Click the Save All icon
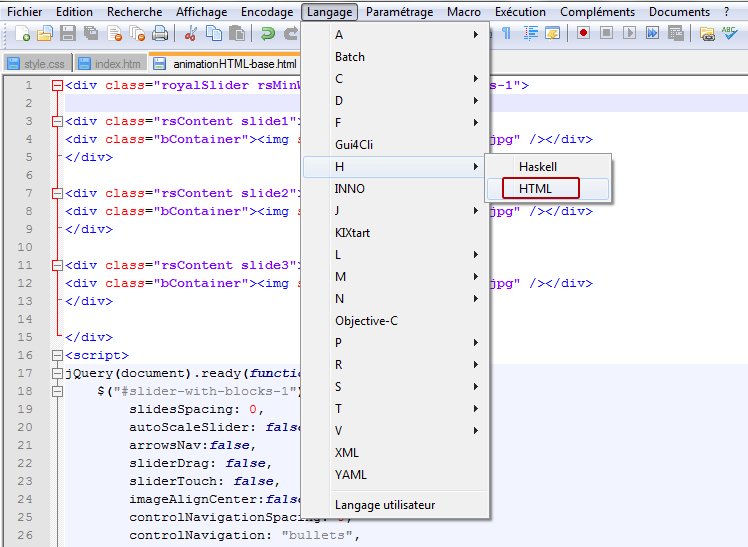 (91, 33)
